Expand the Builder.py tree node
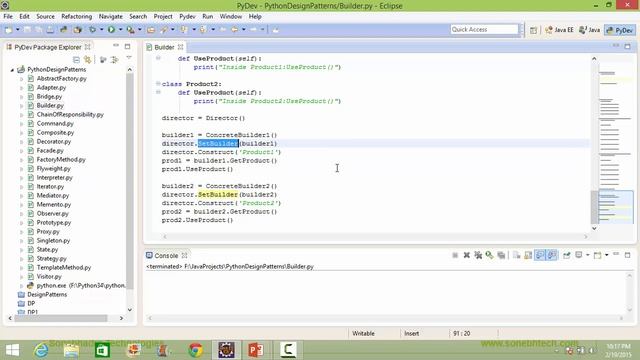Image resolution: width=640 pixels, height=360 pixels. tap(22, 105)
